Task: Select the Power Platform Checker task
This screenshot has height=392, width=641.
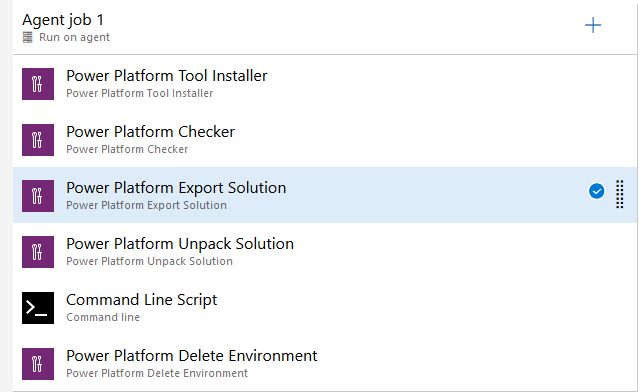Action: tap(325, 140)
